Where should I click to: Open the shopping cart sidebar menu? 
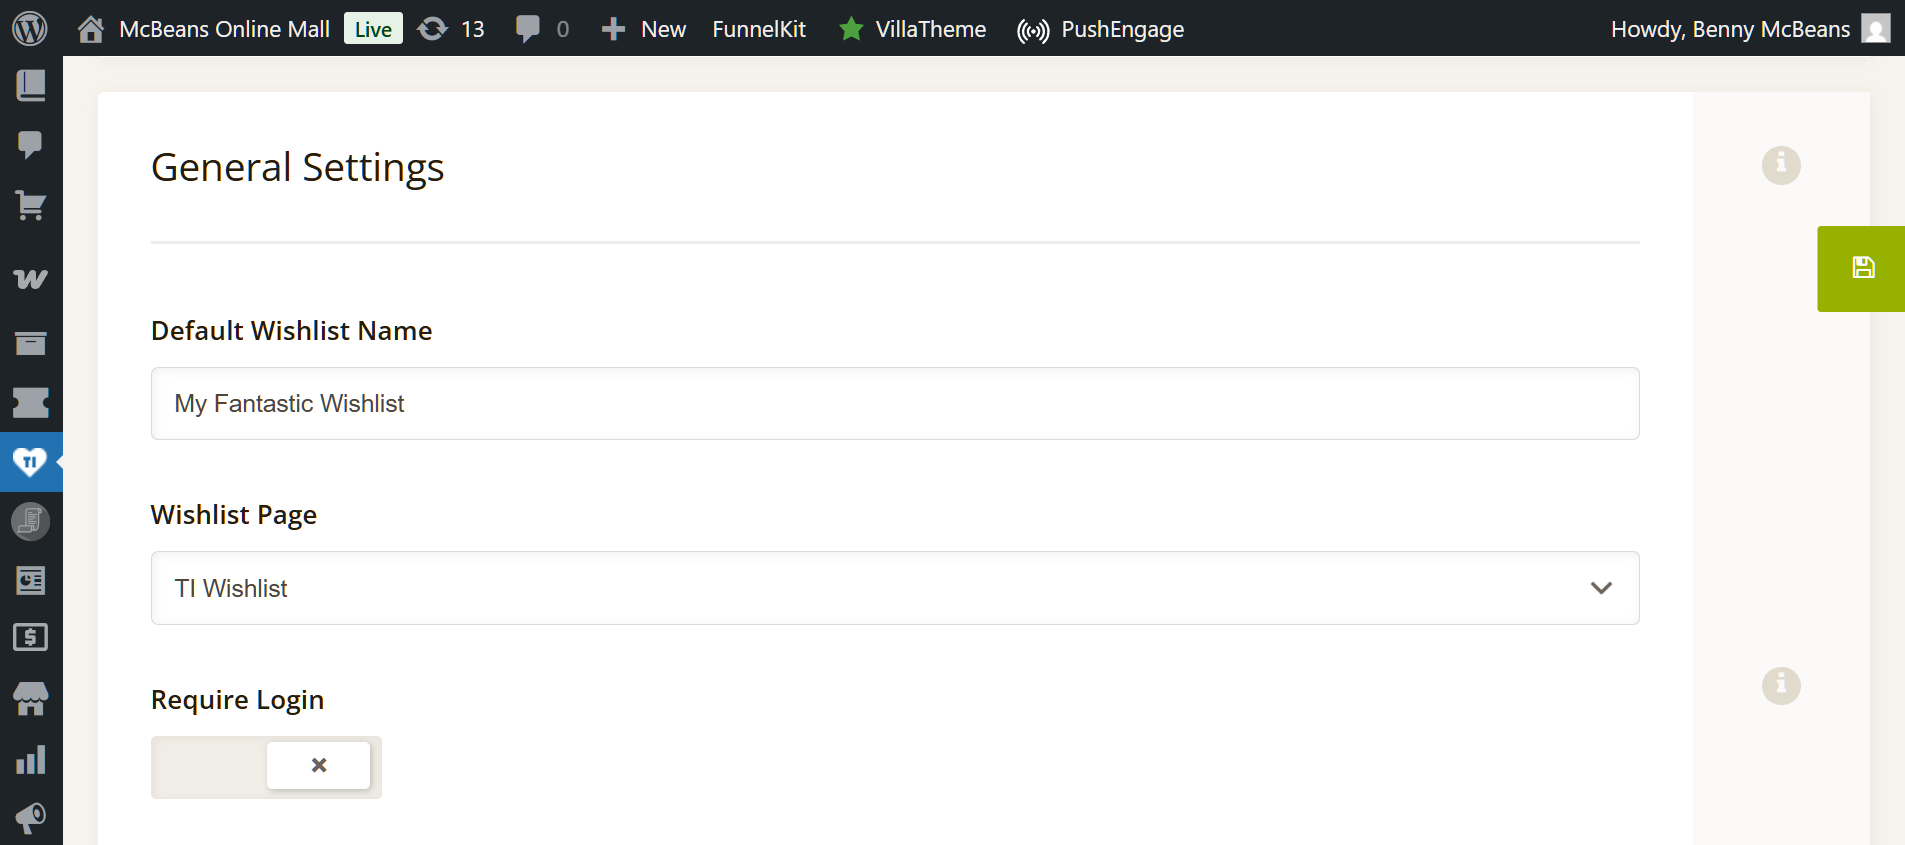pos(31,206)
